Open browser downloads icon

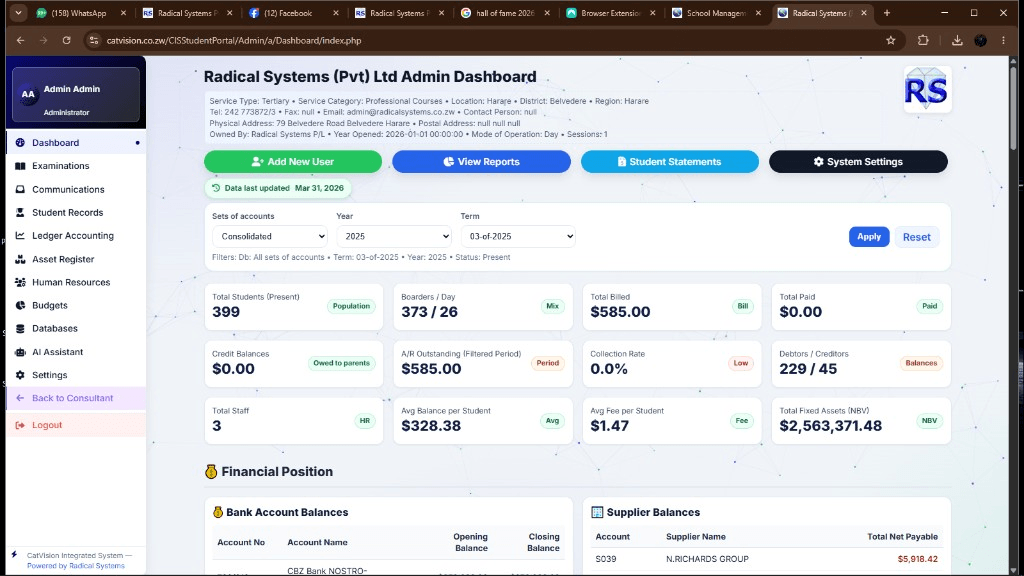(x=957, y=40)
